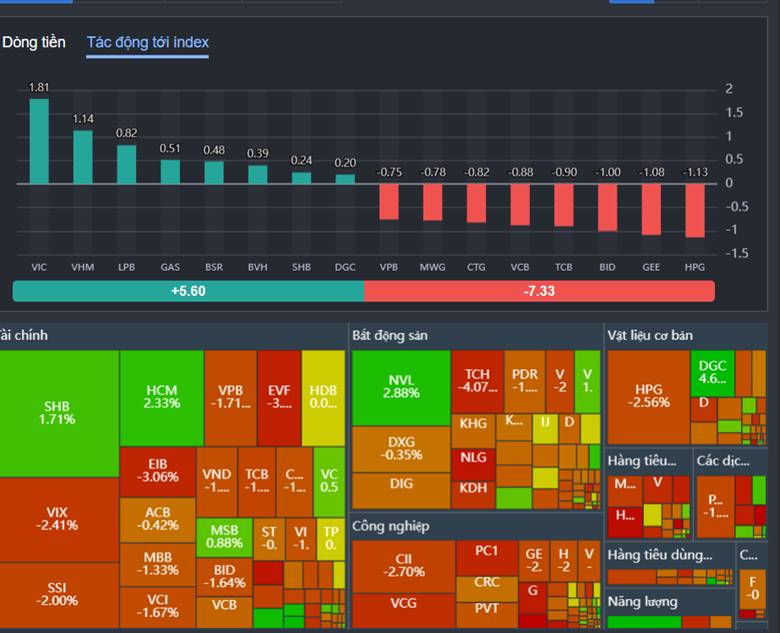Open the DXG -0.35% tile

tap(401, 449)
